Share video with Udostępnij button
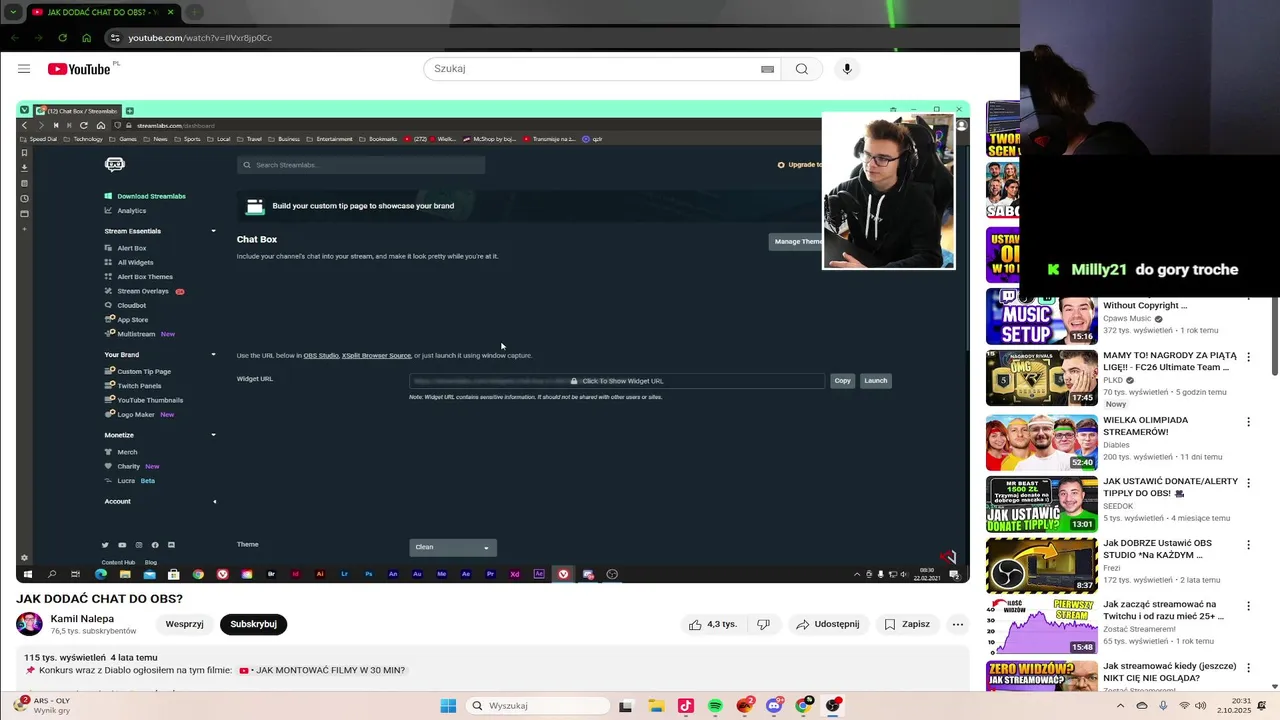1280x720 pixels. 828,624
